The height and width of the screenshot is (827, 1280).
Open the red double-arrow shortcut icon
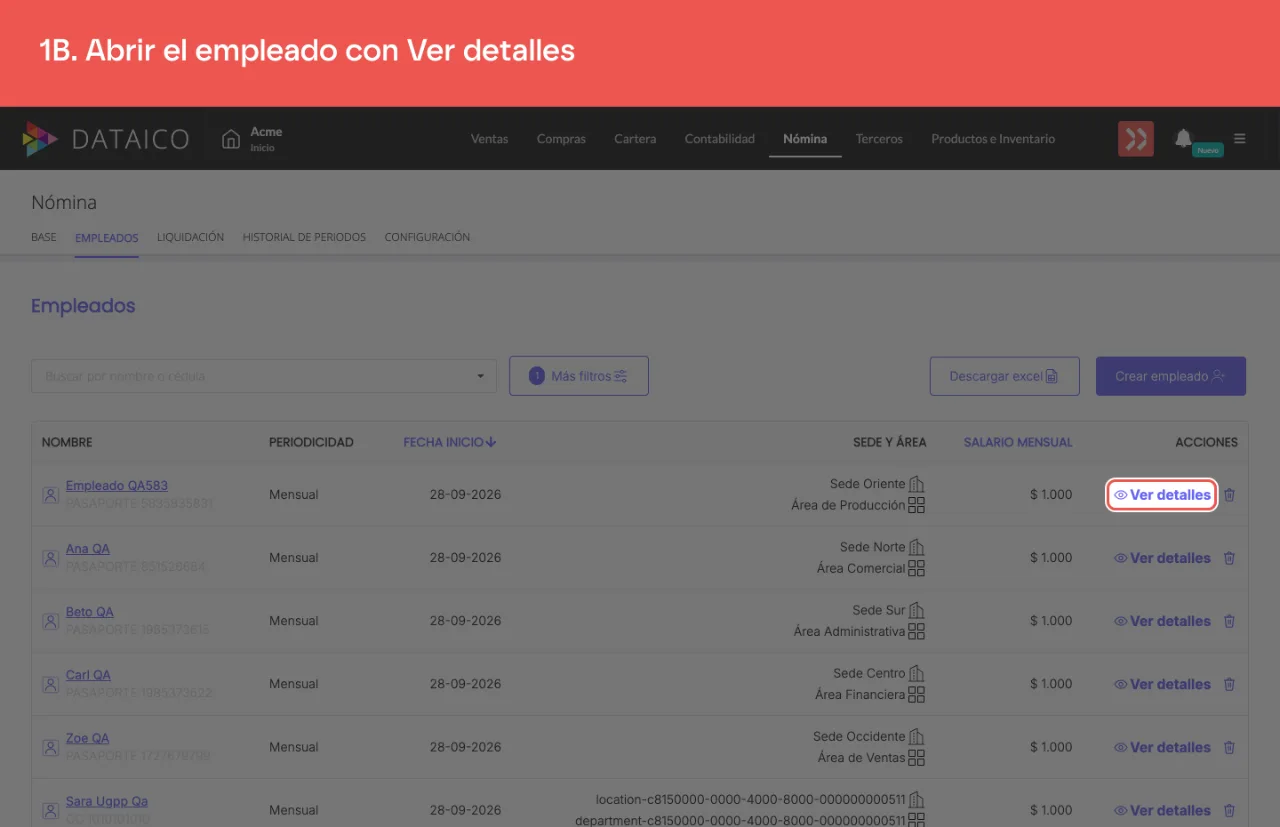pos(1136,139)
